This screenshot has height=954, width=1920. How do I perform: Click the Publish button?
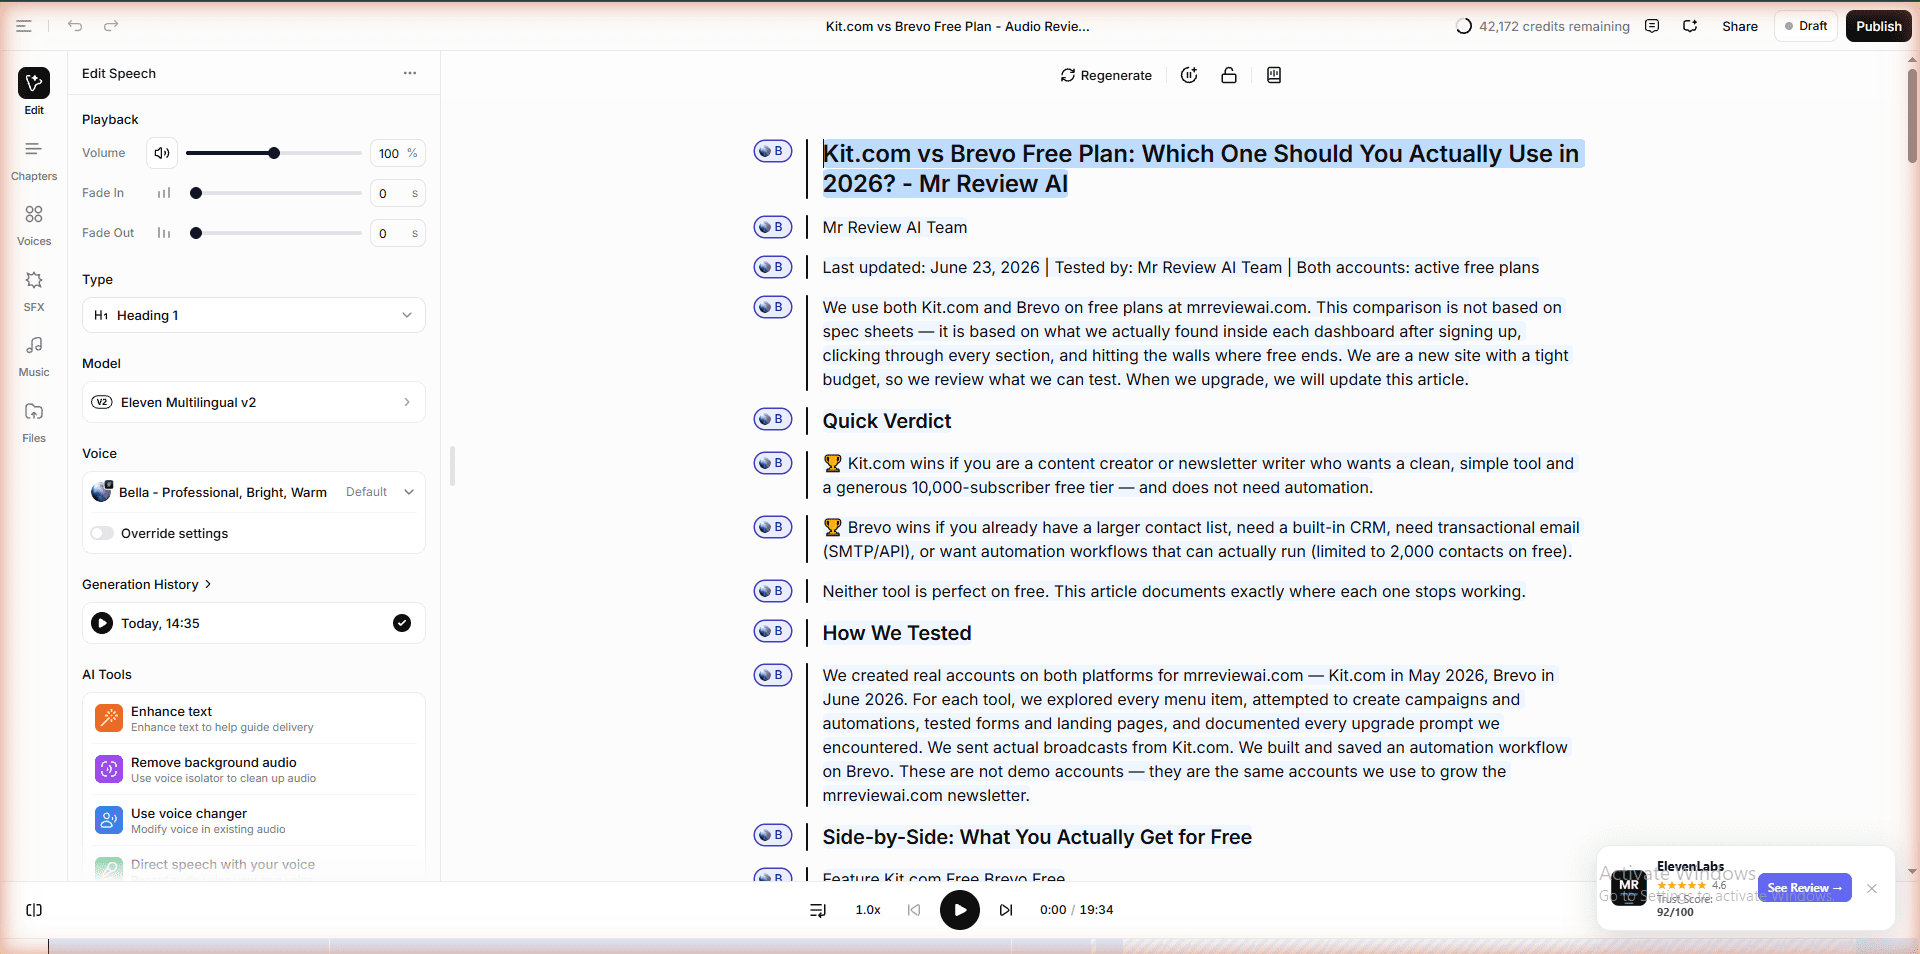coord(1879,26)
